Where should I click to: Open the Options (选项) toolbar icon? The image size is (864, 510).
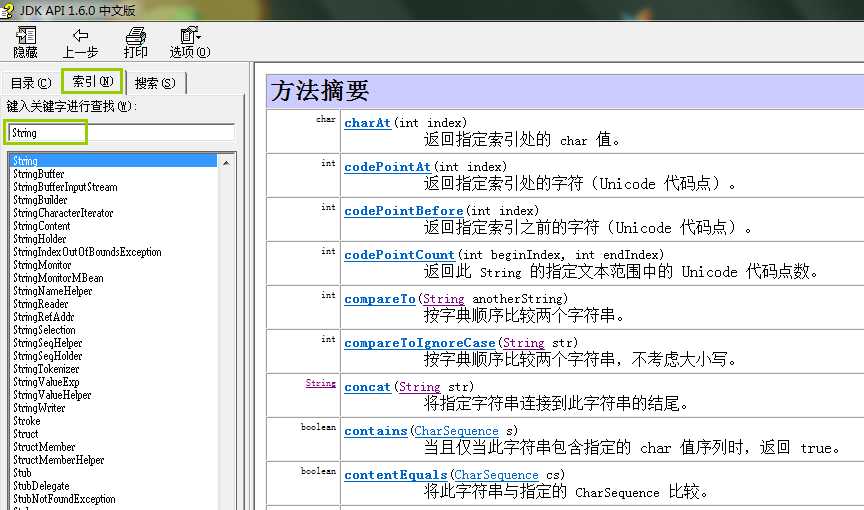190,42
